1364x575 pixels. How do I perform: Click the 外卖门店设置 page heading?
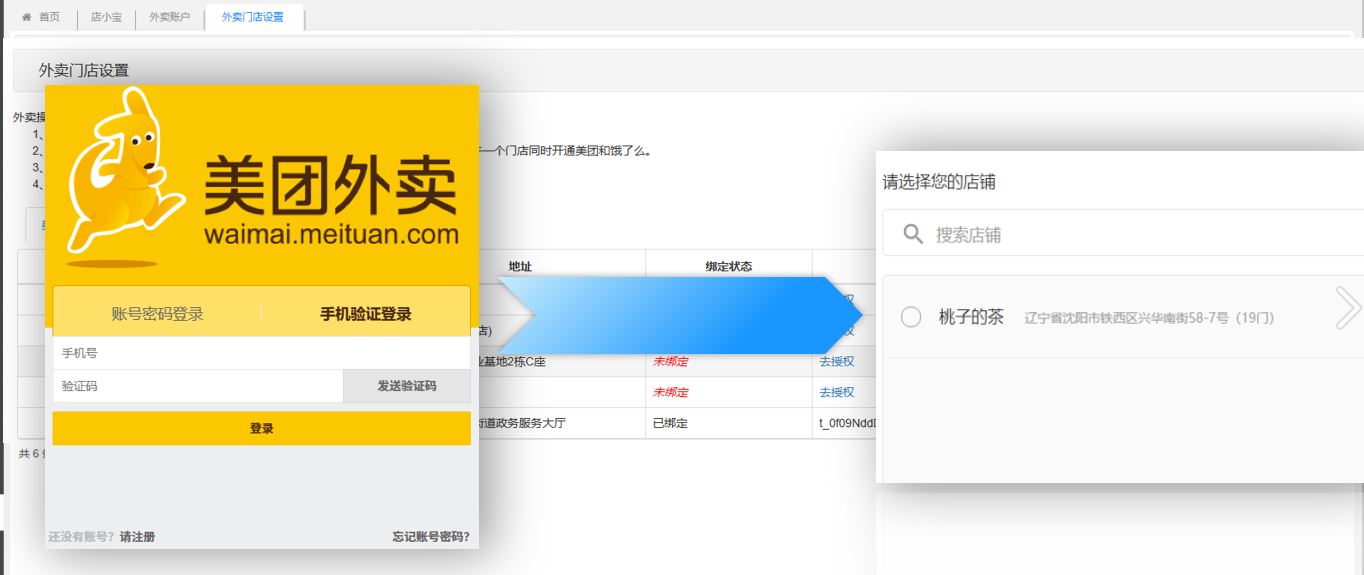click(84, 70)
